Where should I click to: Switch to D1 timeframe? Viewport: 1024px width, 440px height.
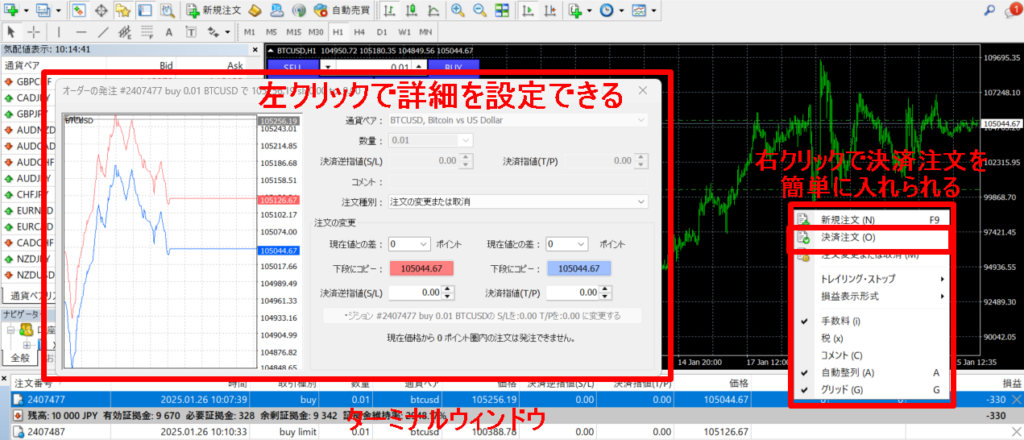pos(382,31)
